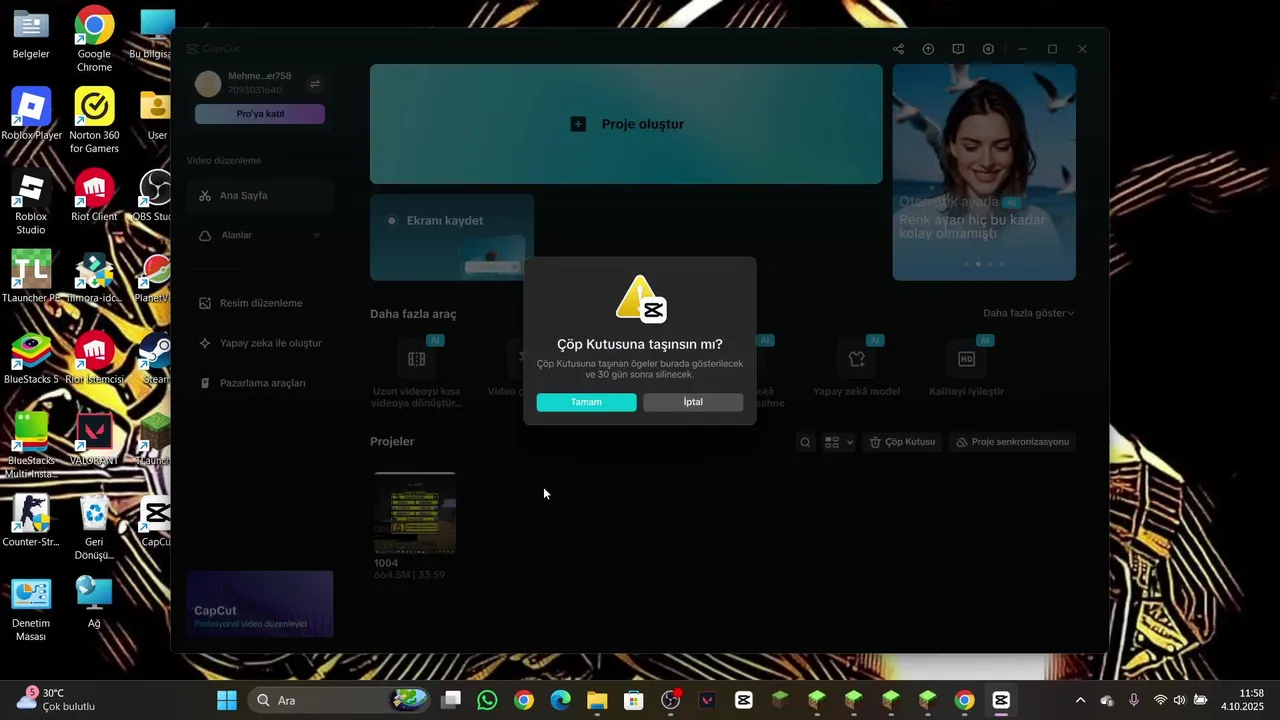Open Riot İstemcisi desktop shortcut
The image size is (1280, 720).
[x=94, y=358]
